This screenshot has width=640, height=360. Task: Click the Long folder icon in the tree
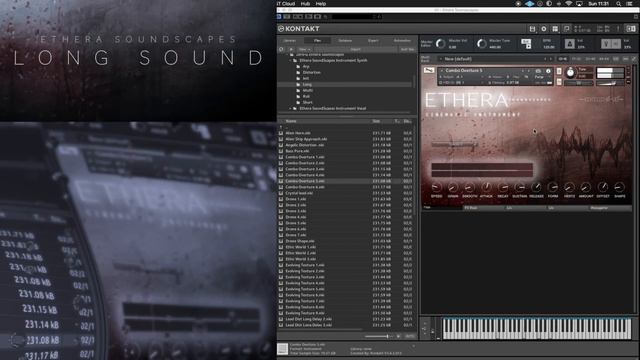point(298,84)
